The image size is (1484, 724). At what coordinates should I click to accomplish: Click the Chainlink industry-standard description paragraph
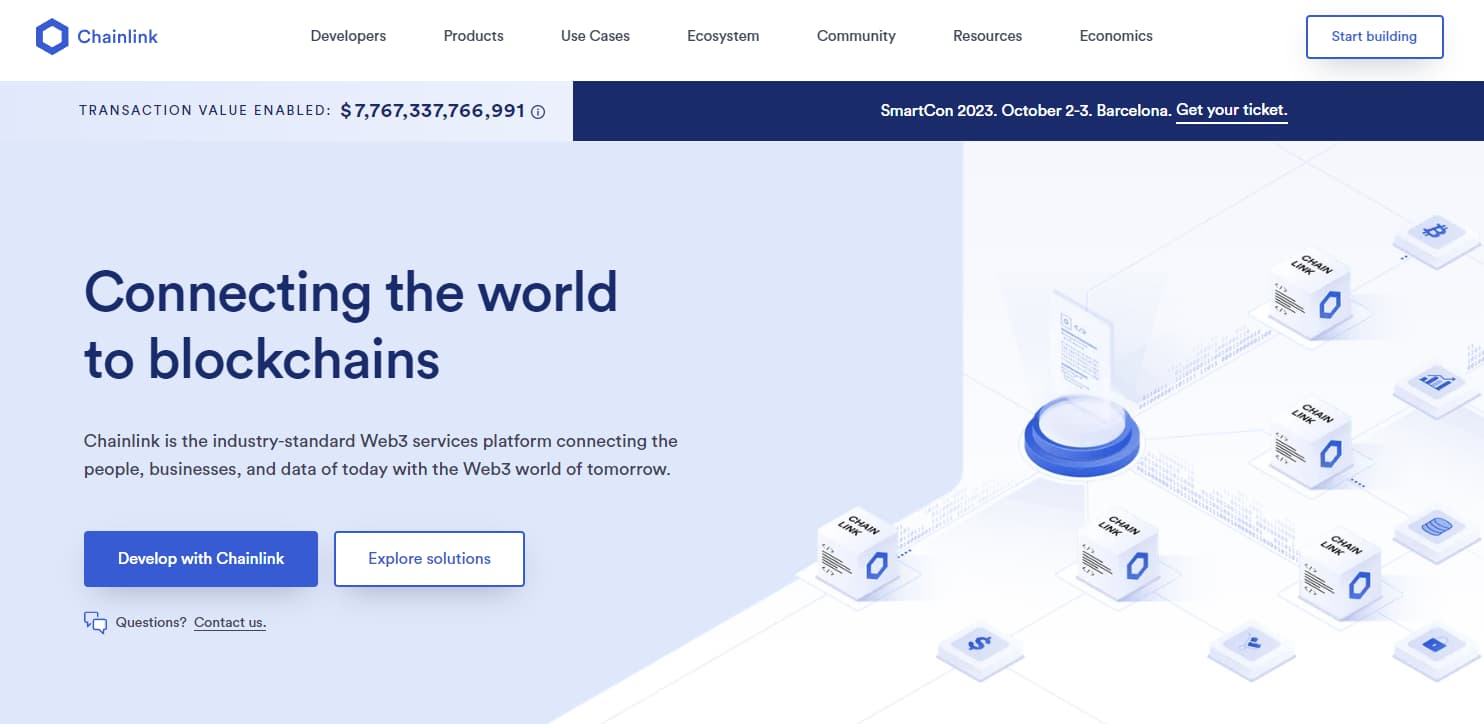tap(381, 454)
